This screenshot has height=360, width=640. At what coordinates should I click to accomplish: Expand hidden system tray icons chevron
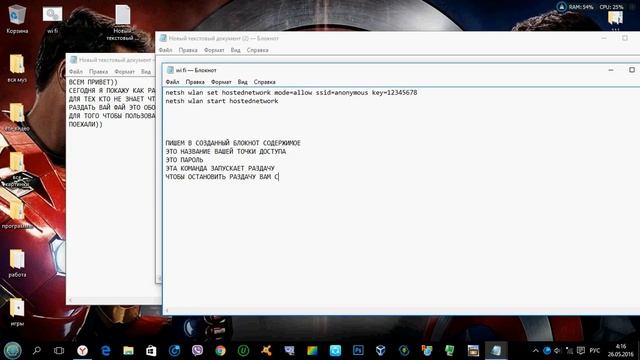536,351
